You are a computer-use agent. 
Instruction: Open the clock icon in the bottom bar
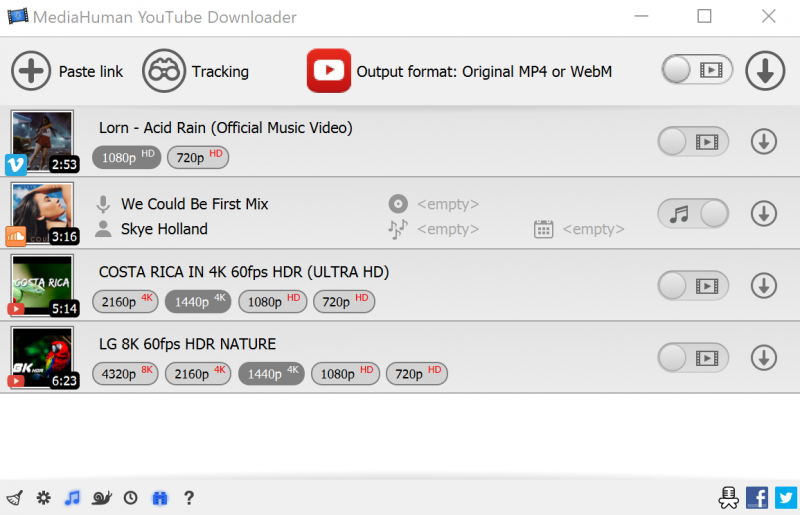[130, 498]
